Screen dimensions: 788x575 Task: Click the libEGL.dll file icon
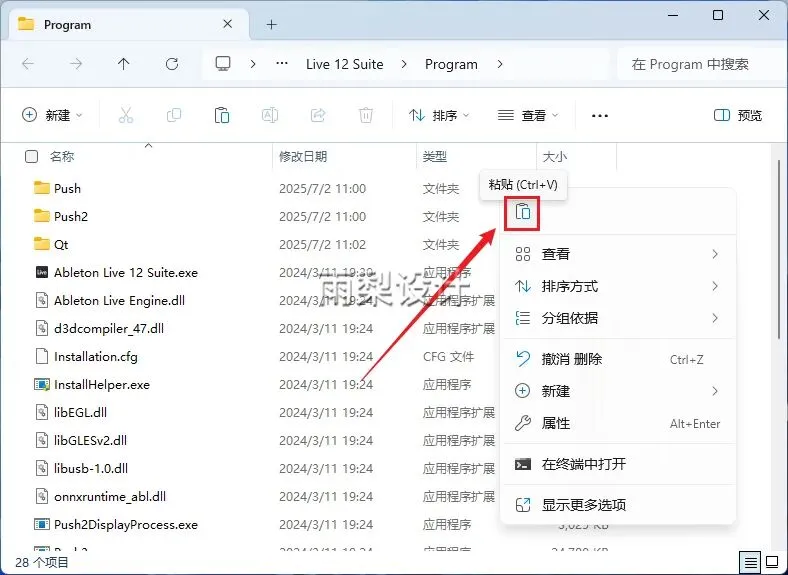coord(42,412)
